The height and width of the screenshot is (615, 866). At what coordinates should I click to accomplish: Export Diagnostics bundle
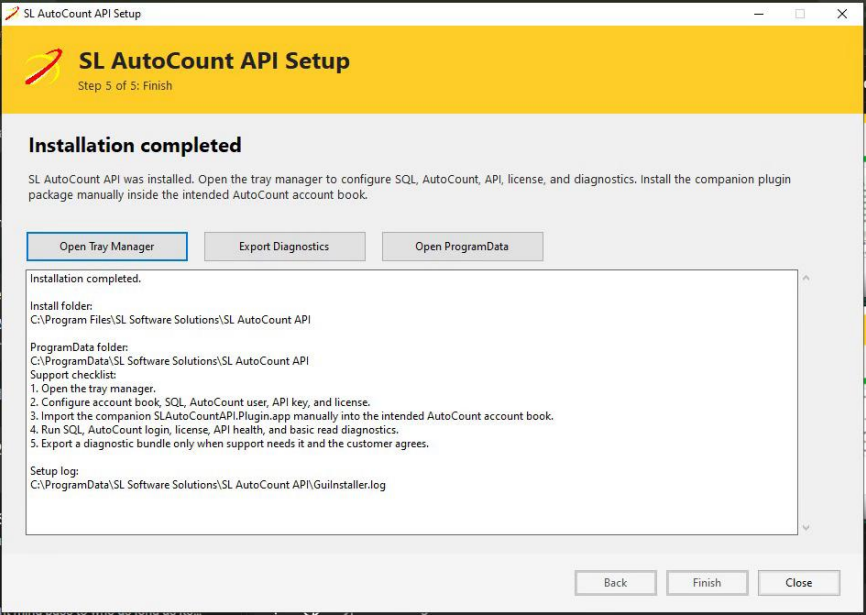click(284, 246)
